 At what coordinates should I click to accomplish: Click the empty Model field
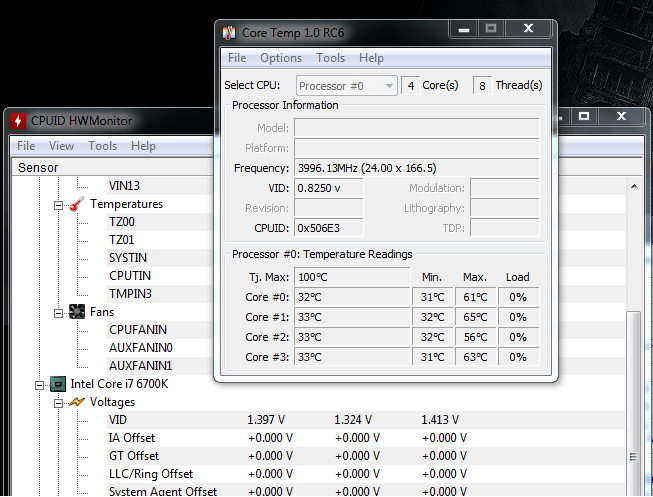point(416,128)
